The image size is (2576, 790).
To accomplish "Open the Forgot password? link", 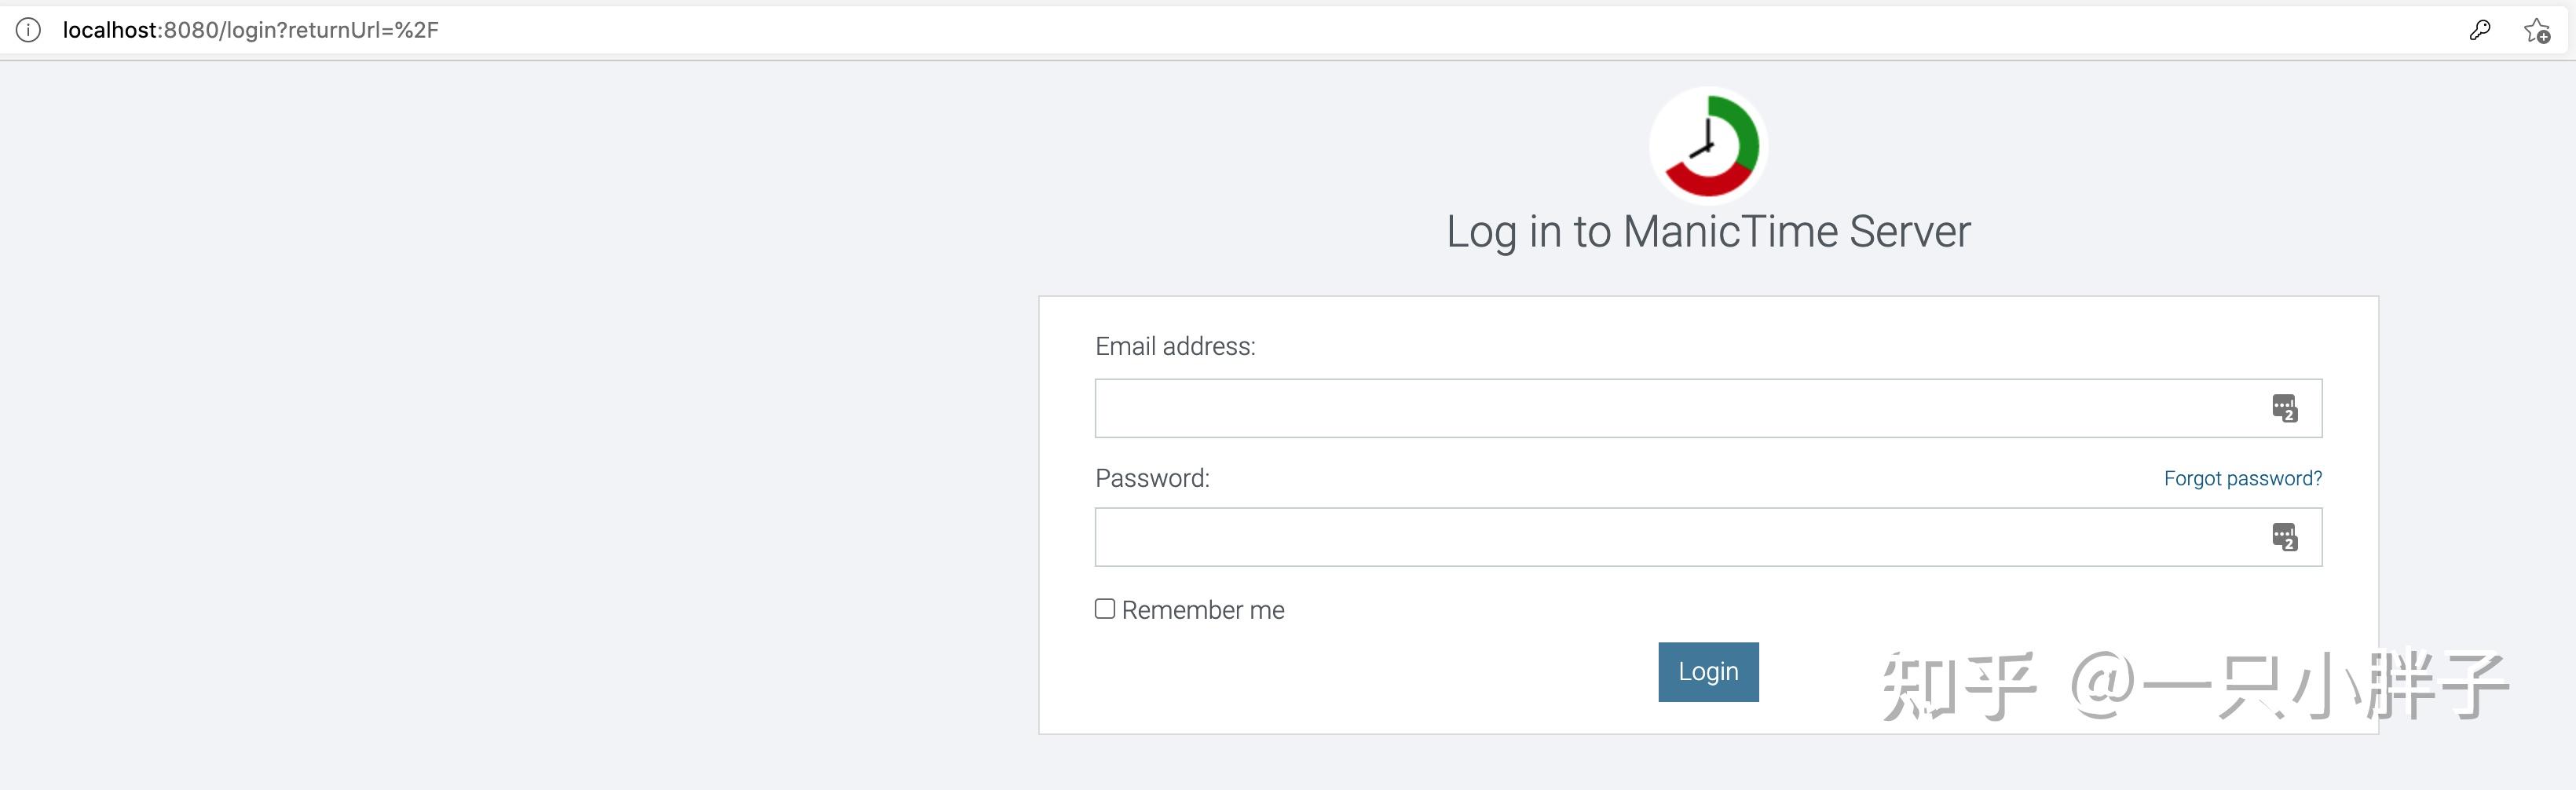I will [2242, 478].
